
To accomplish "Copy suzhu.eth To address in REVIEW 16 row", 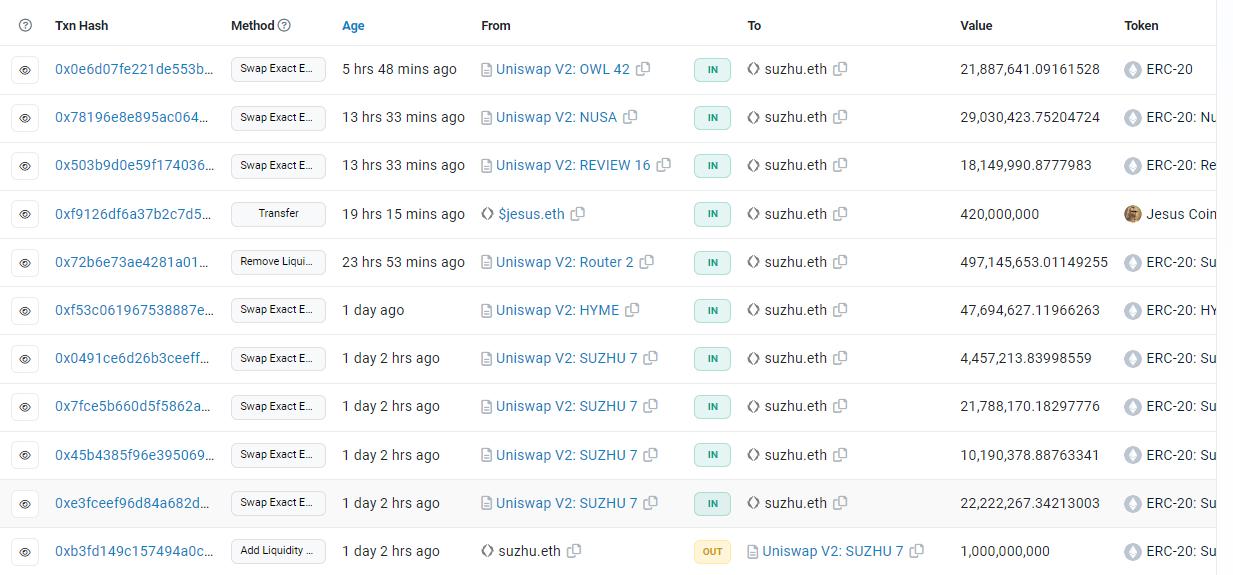I will [x=840, y=165].
